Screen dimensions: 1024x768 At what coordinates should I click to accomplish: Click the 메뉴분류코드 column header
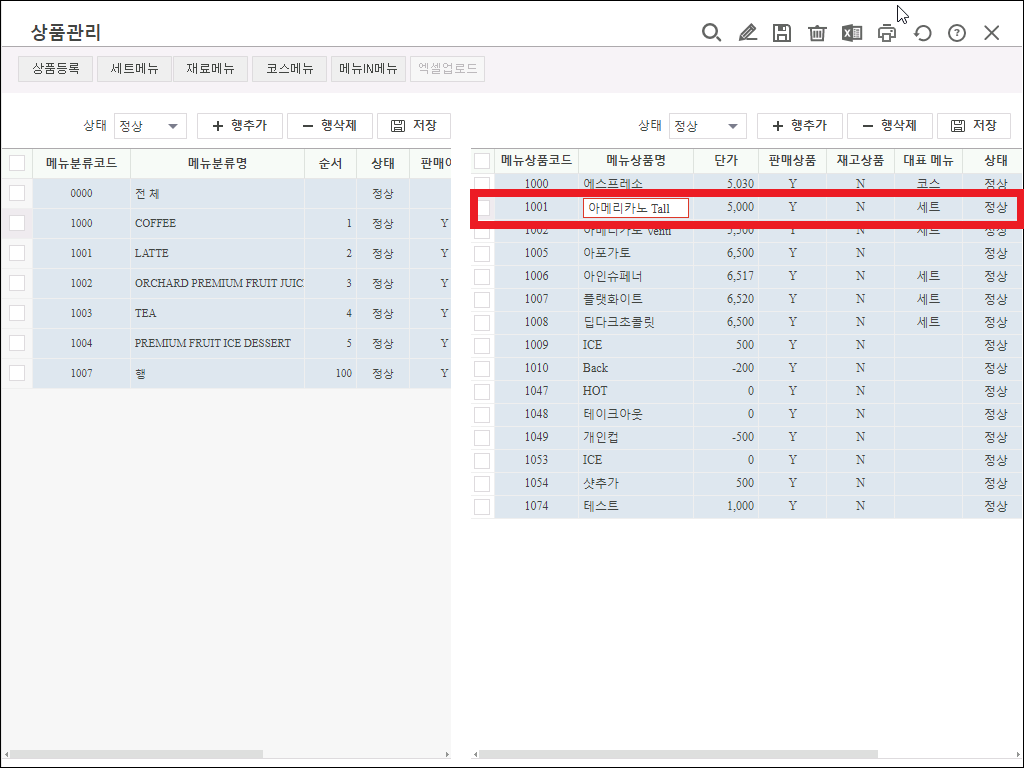tap(82, 163)
